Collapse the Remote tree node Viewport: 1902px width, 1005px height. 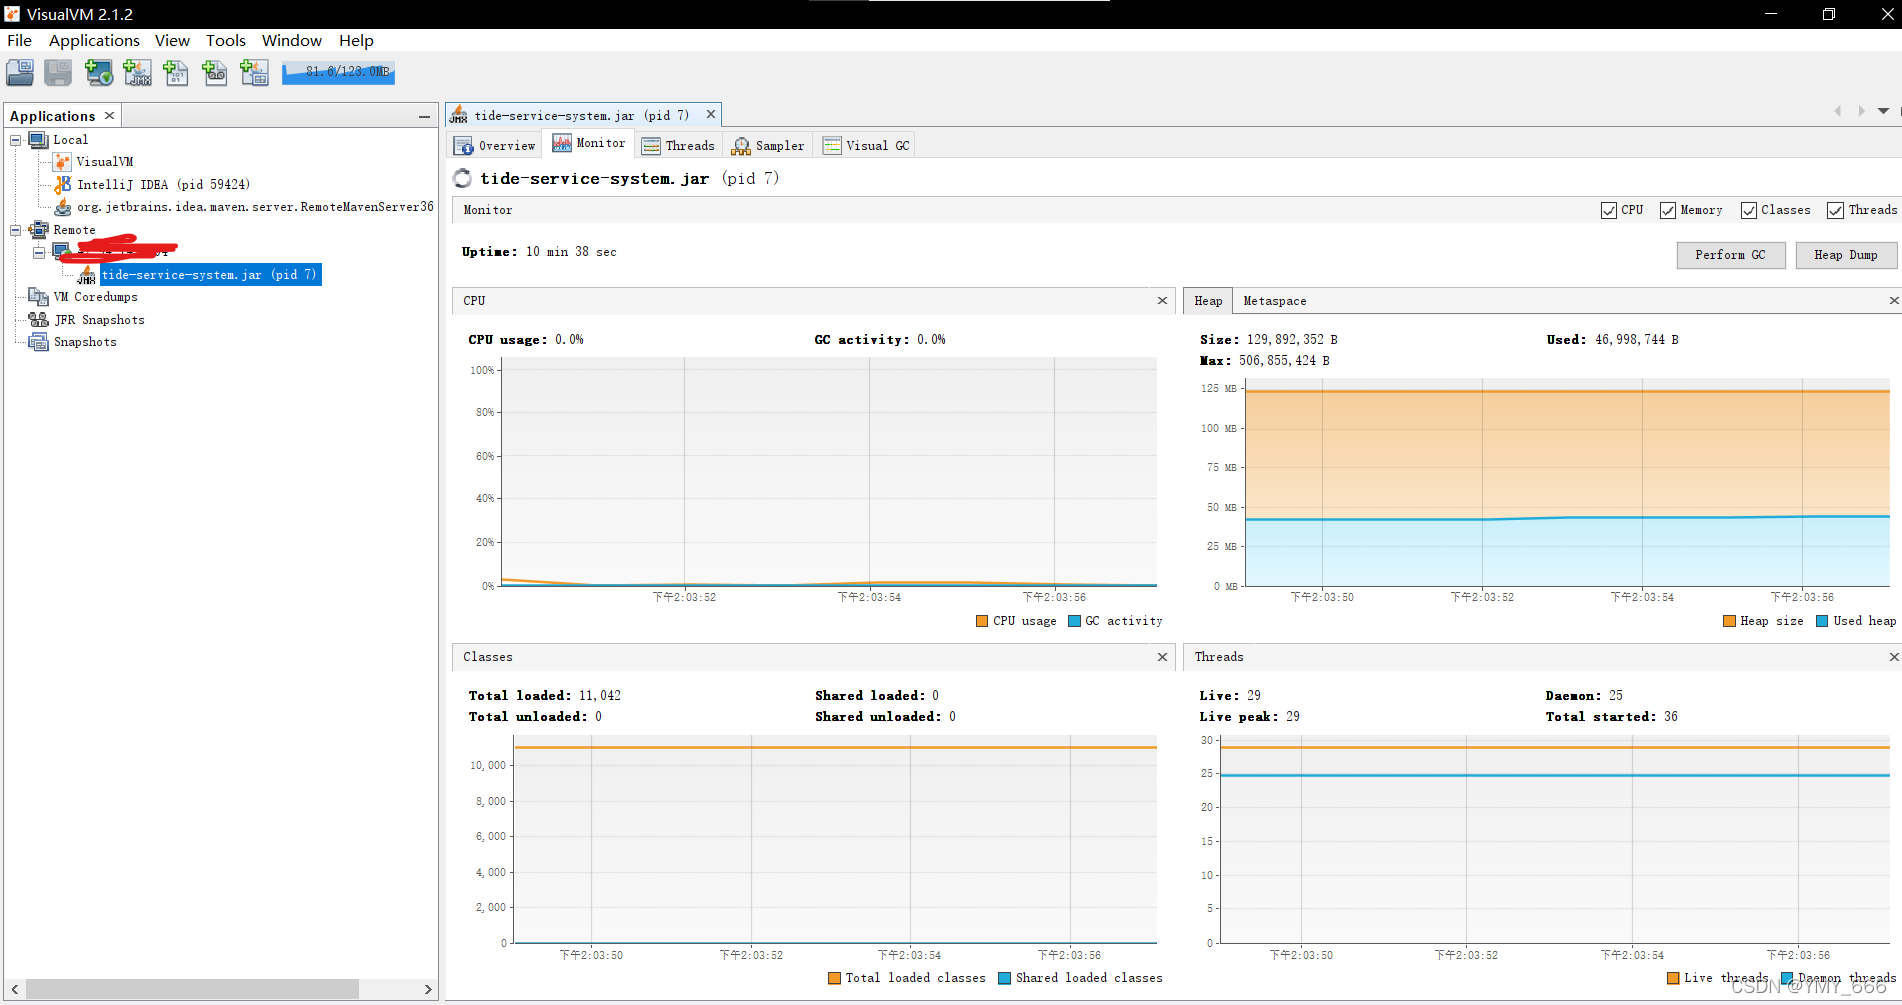pyautogui.click(x=16, y=230)
